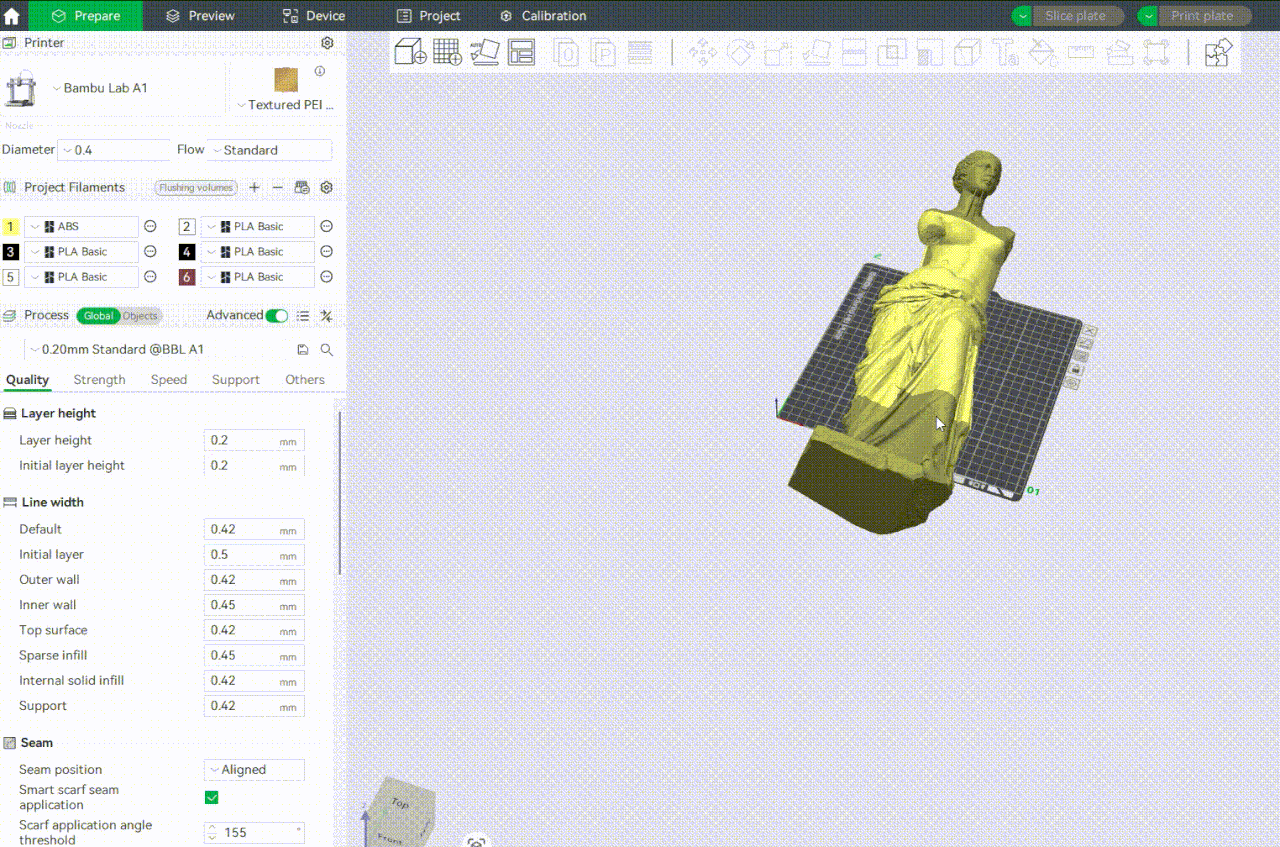The height and width of the screenshot is (847, 1280).
Task: Add a filament with the plus icon
Action: tap(254, 187)
